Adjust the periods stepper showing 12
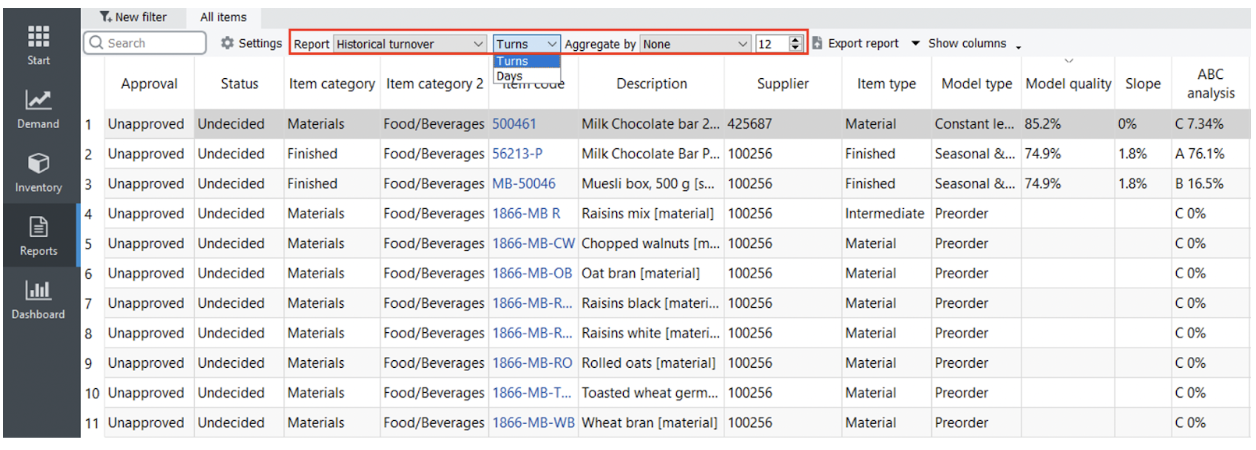Image resolution: width=1256 pixels, height=450 pixels. (x=796, y=44)
